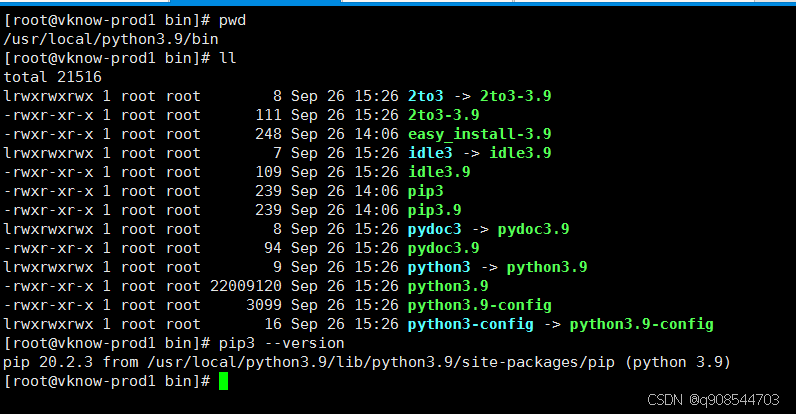Click the /usr/local/python3.9/bin path output

click(108, 39)
